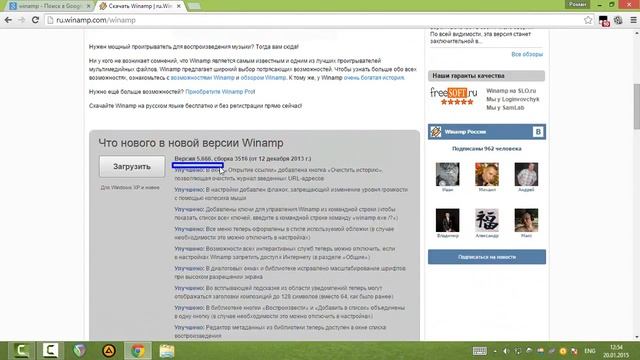Click the Загрузить download button
This screenshot has height=360, width=640.
click(x=132, y=167)
